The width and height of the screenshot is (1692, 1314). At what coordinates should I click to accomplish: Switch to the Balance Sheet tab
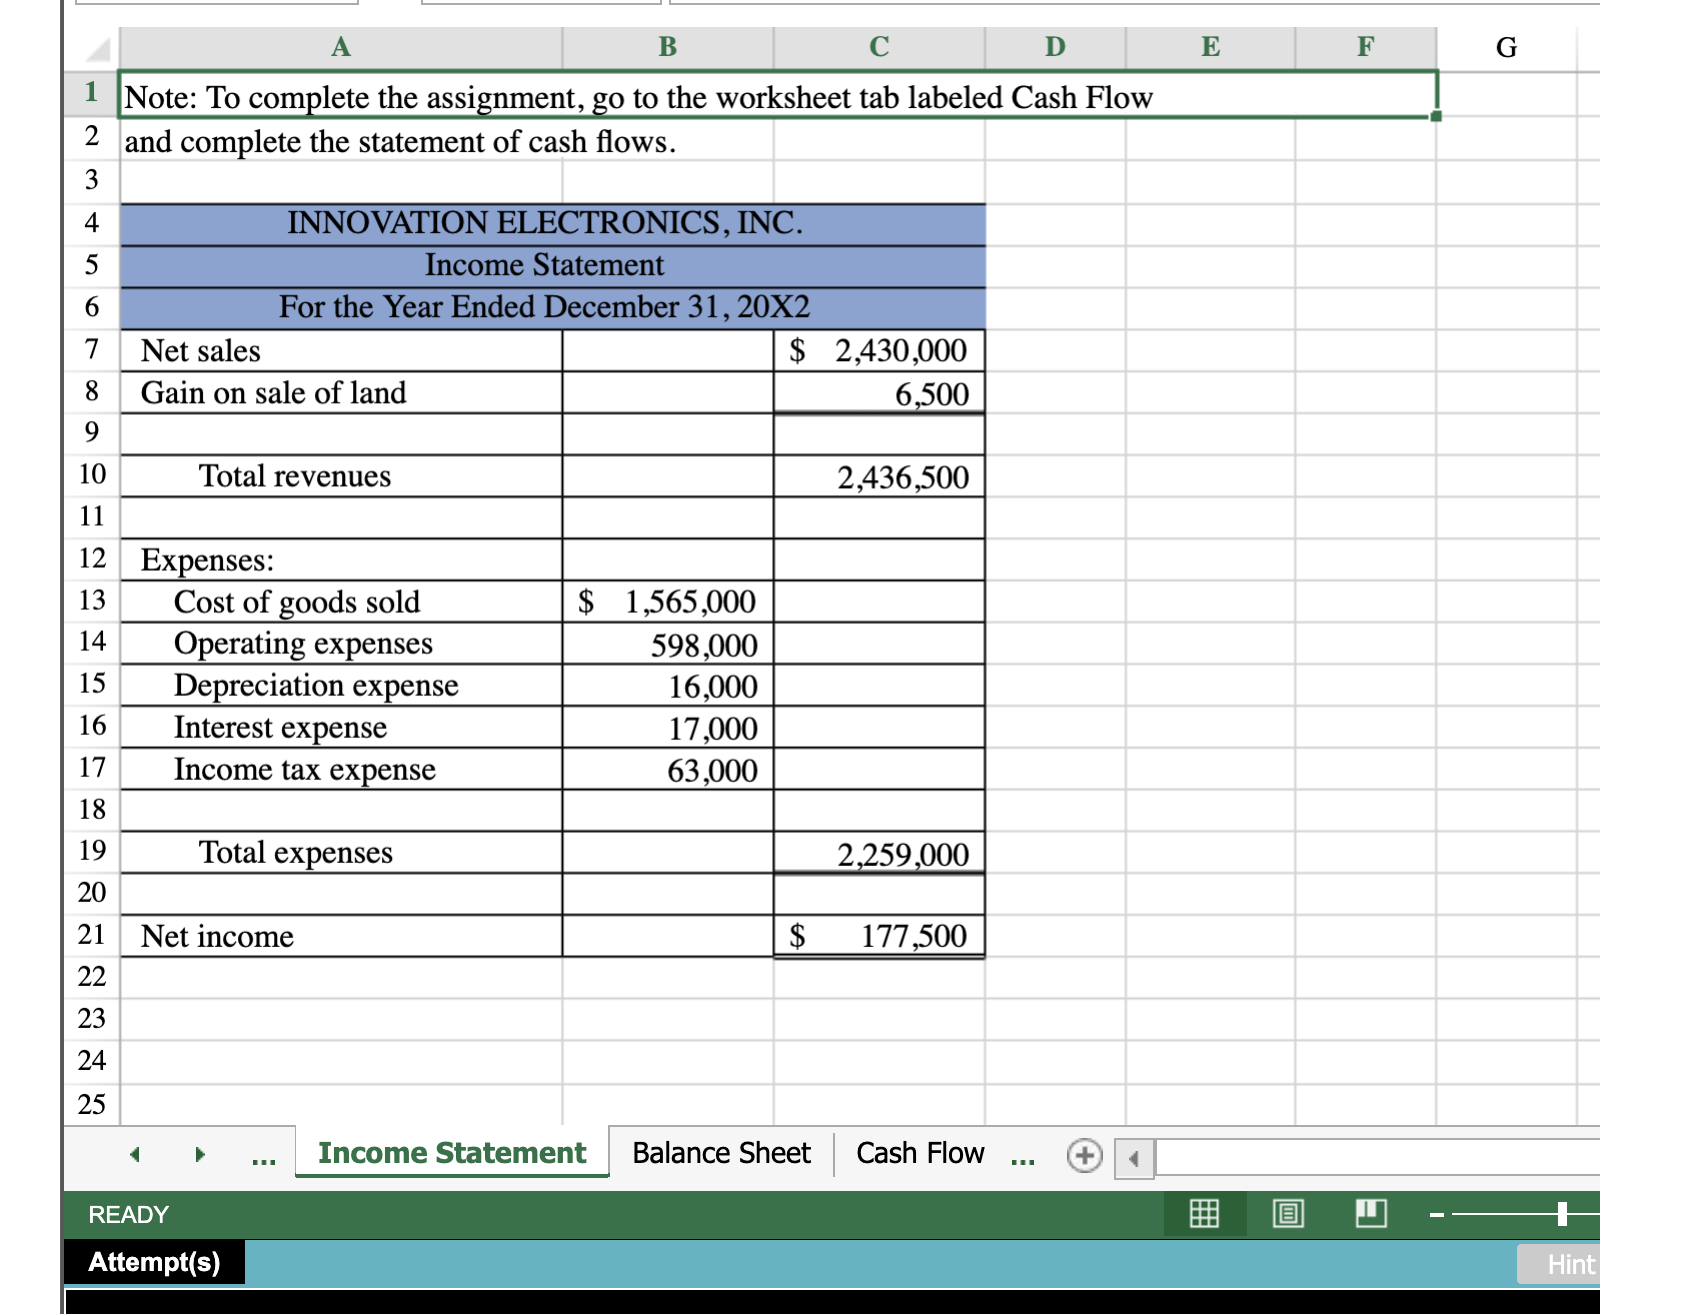click(x=720, y=1152)
